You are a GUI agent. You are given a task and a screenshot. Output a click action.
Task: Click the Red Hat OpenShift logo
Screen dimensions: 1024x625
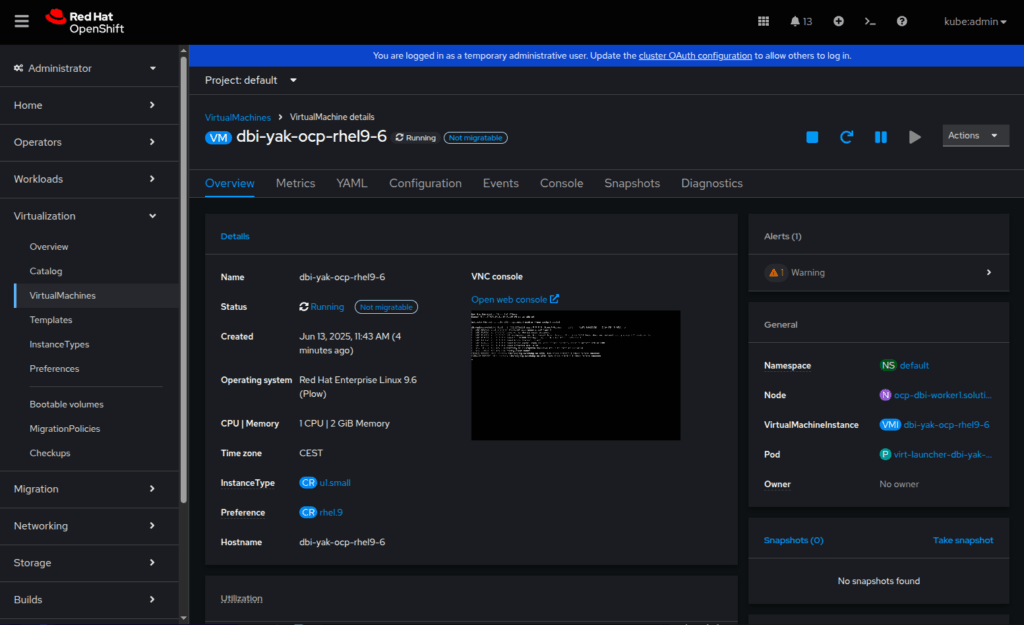point(85,22)
